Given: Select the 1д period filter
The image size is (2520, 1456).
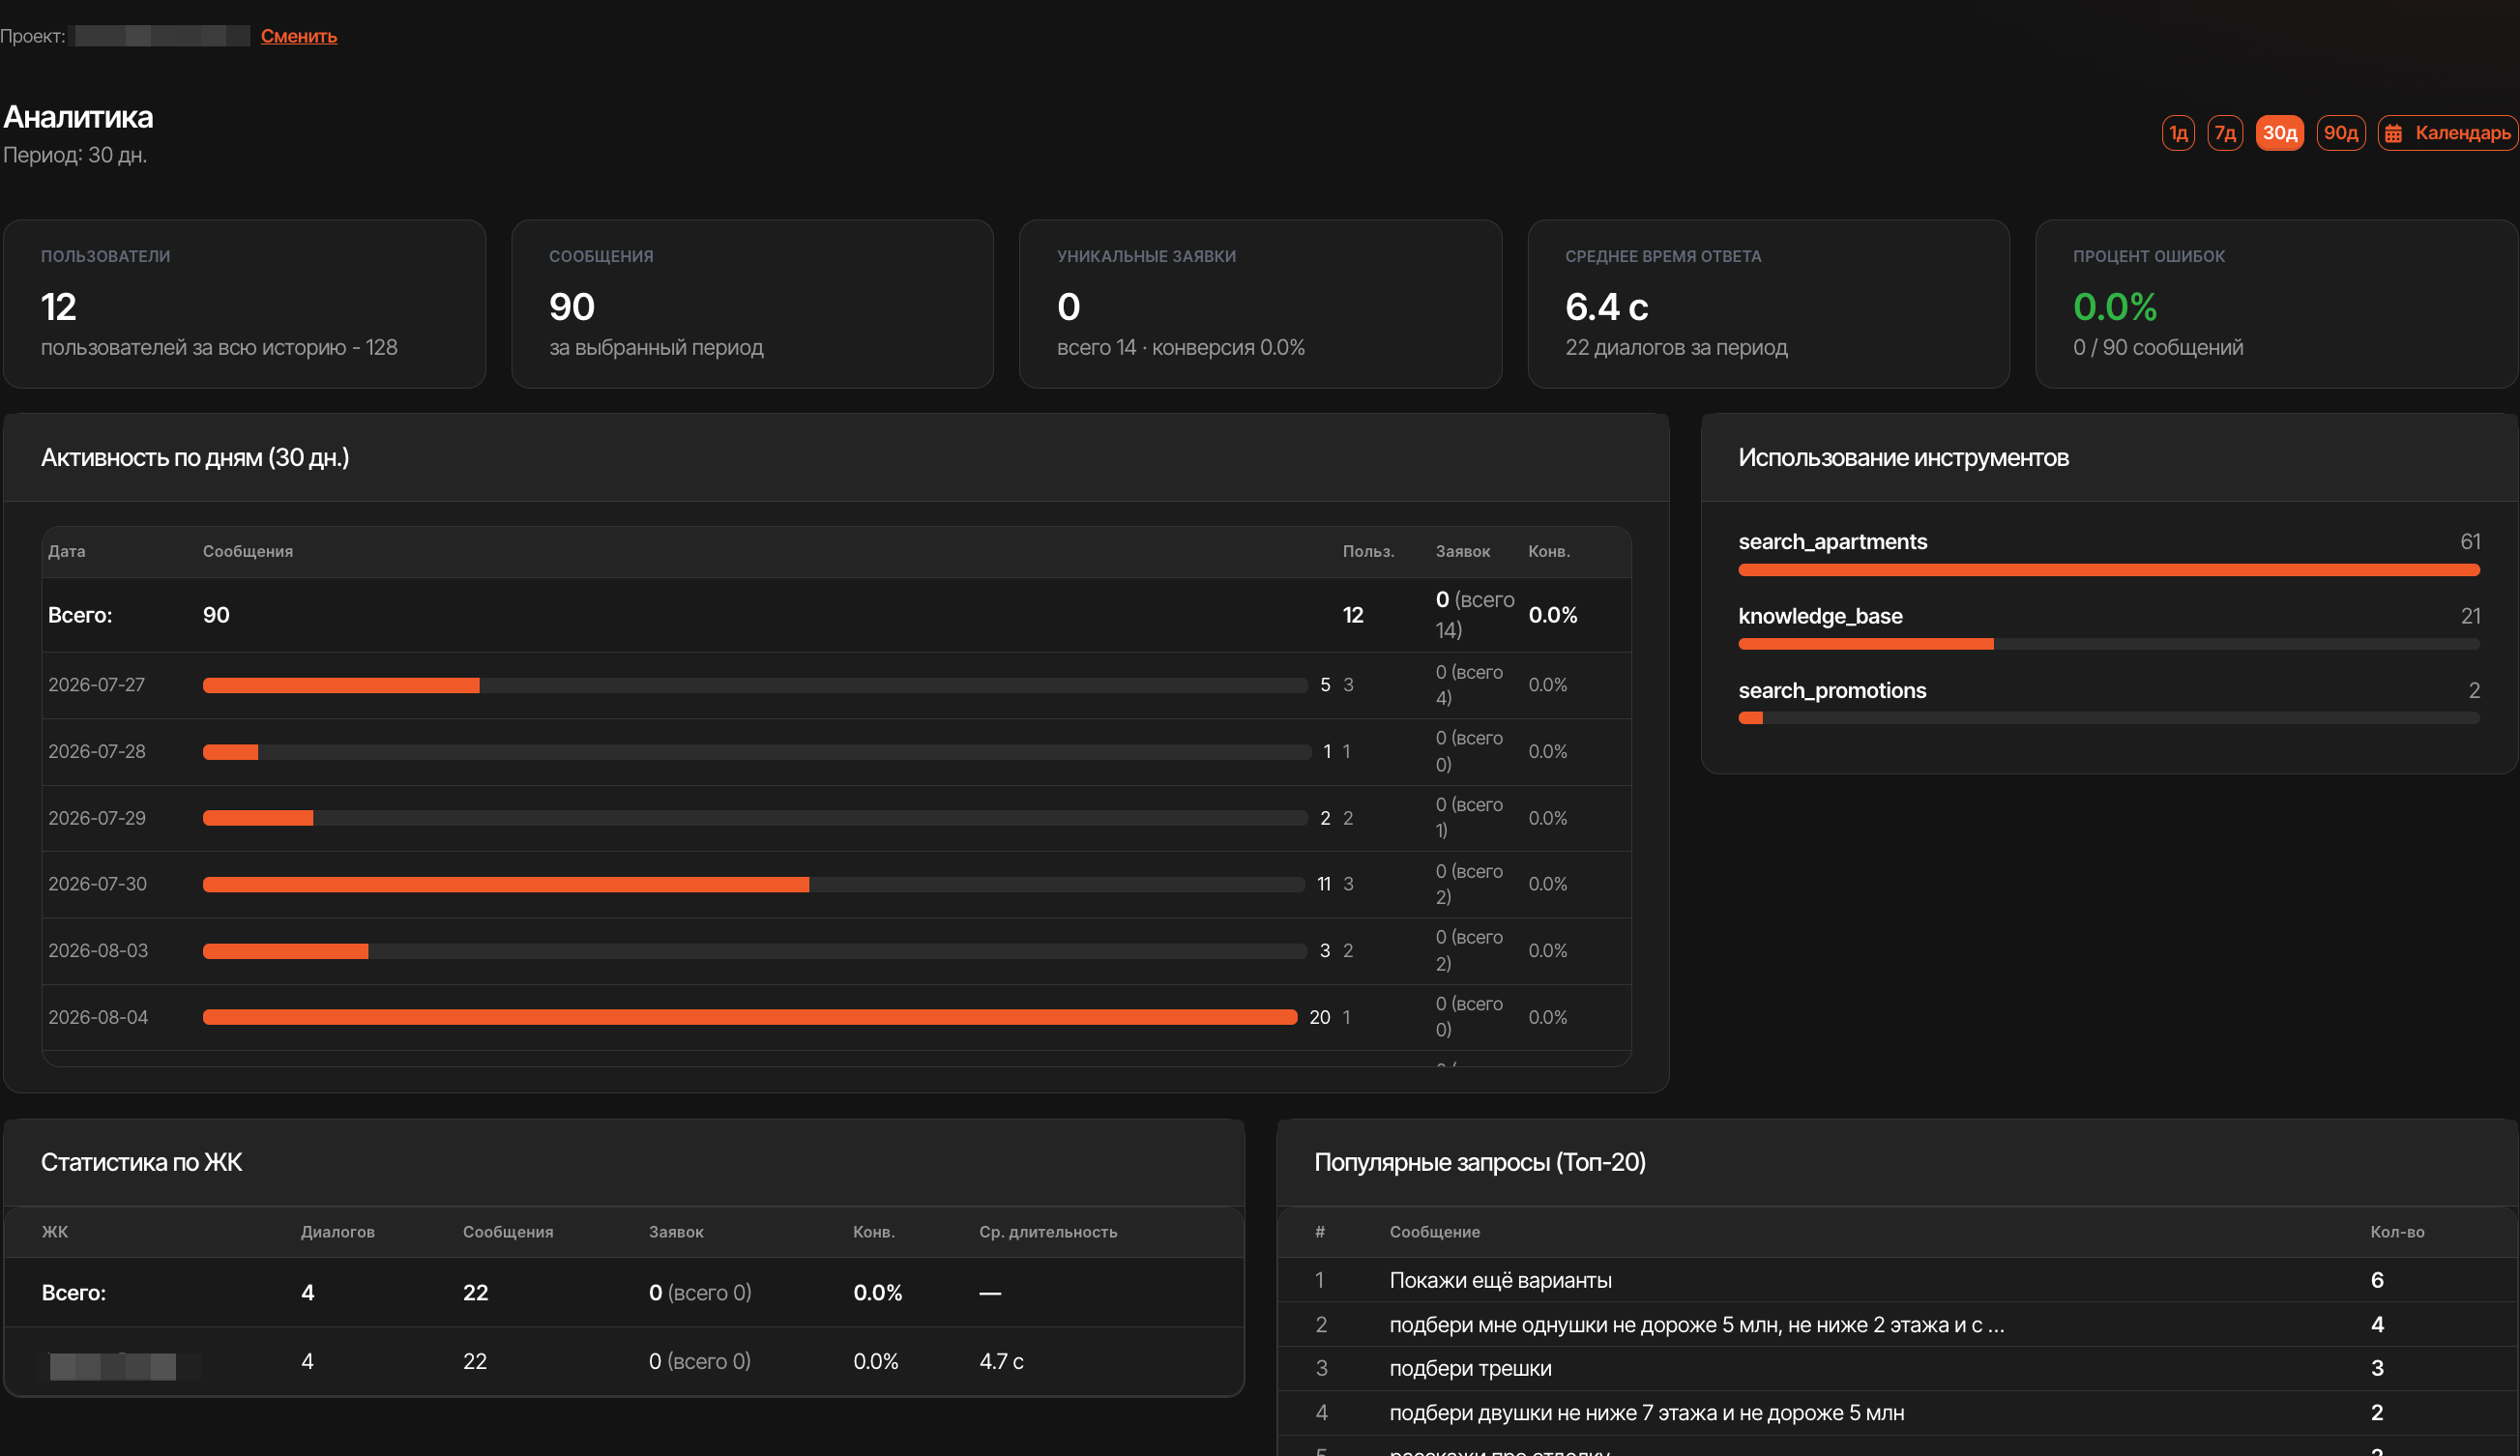Looking at the screenshot, I should (x=2178, y=133).
